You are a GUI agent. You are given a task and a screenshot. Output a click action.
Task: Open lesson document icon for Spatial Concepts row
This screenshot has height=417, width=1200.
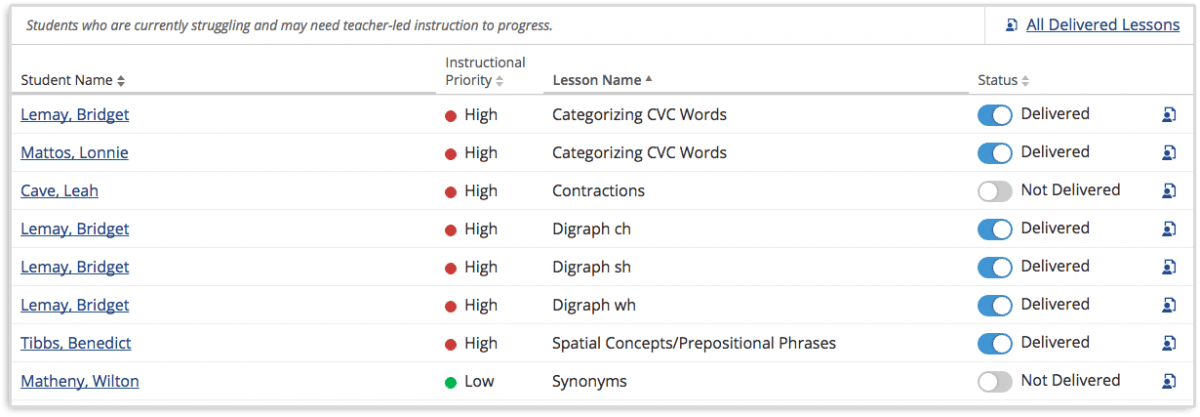(x=1168, y=343)
